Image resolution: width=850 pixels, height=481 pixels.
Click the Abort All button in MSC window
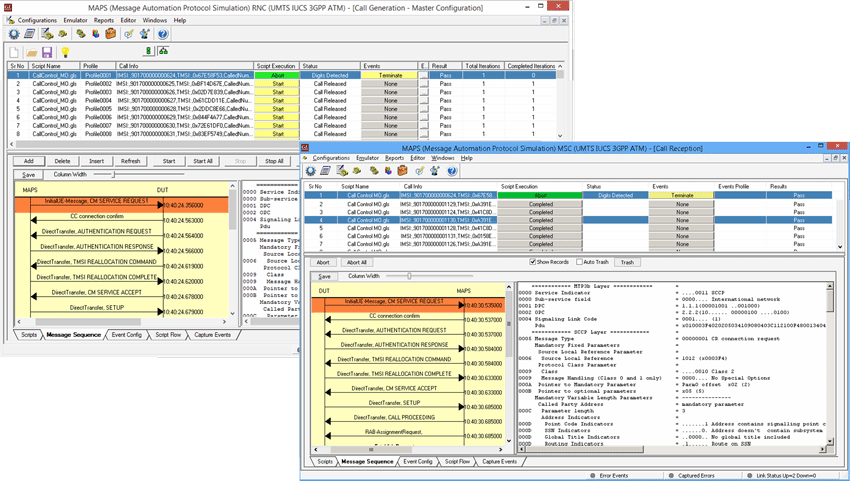click(357, 262)
